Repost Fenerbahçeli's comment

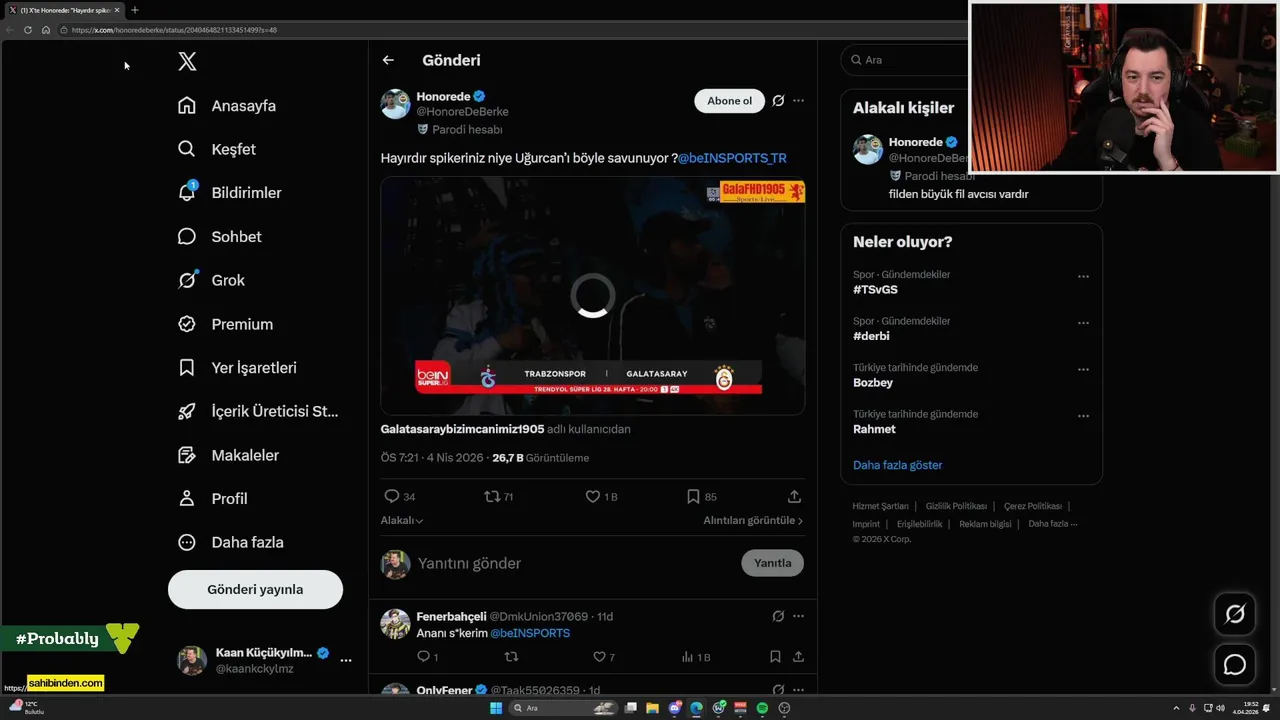pos(512,657)
